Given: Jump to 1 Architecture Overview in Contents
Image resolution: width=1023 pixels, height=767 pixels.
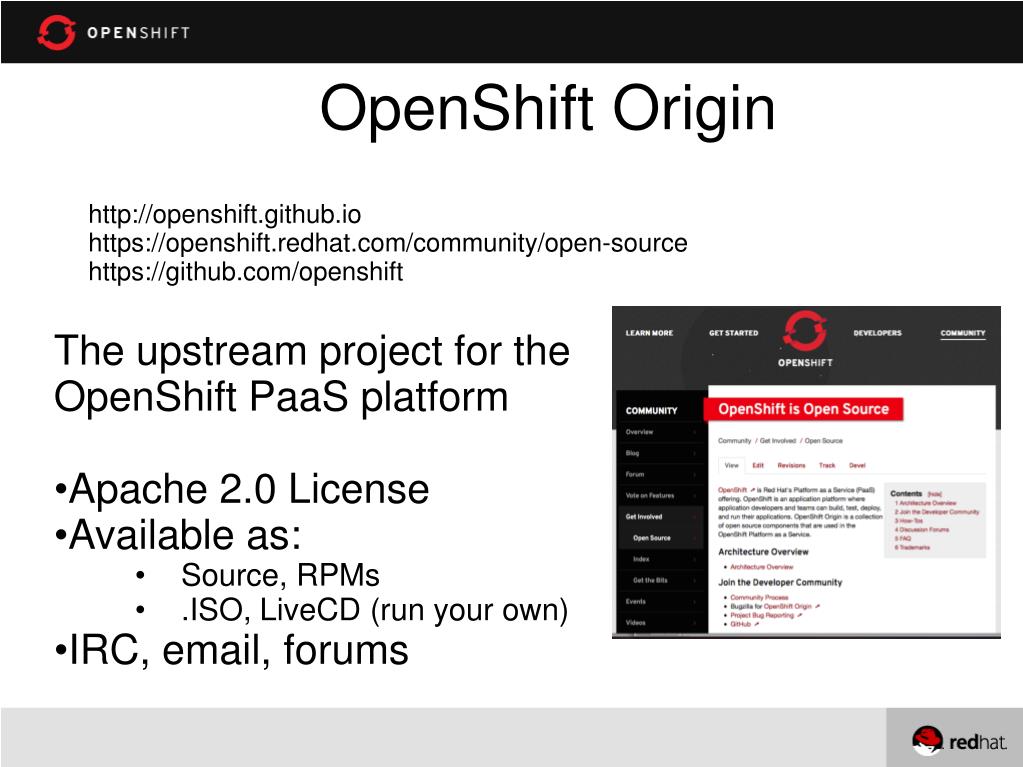Looking at the screenshot, I should click(925, 503).
